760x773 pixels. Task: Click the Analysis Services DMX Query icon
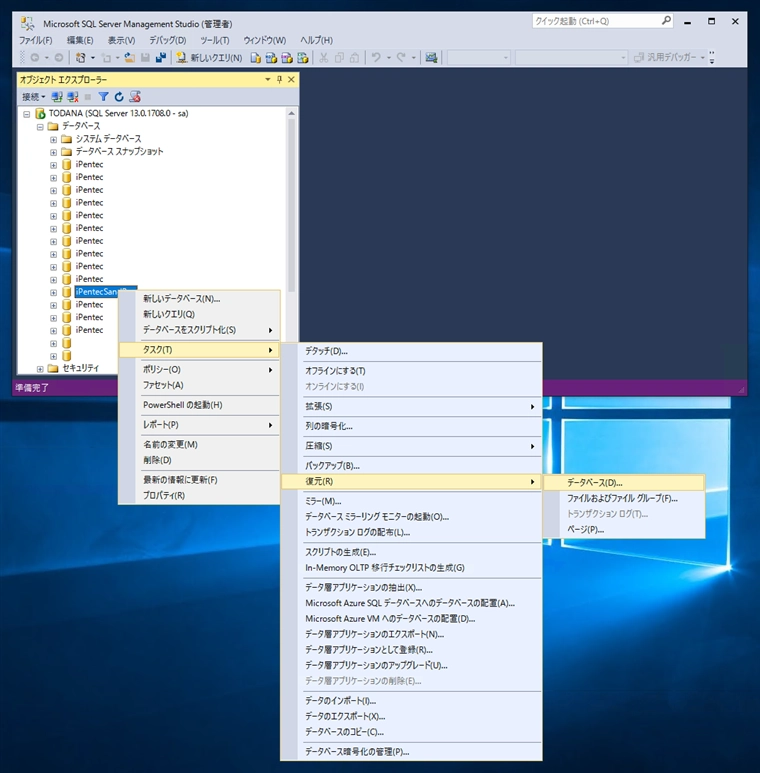coord(287,58)
